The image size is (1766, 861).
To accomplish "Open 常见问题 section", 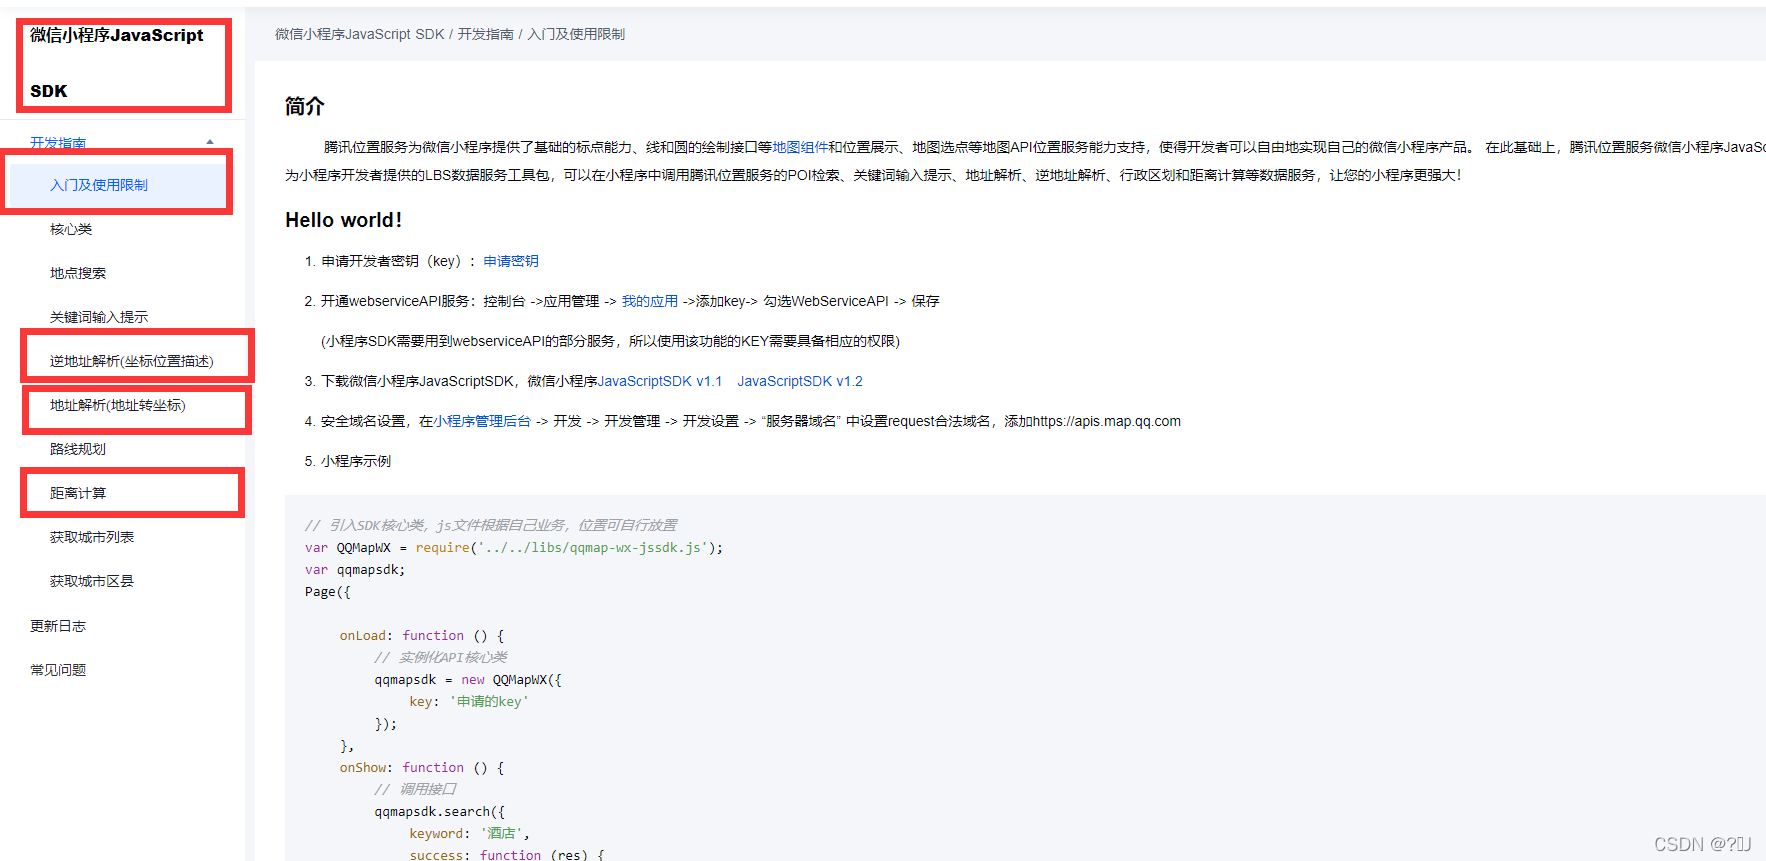I will pos(58,670).
